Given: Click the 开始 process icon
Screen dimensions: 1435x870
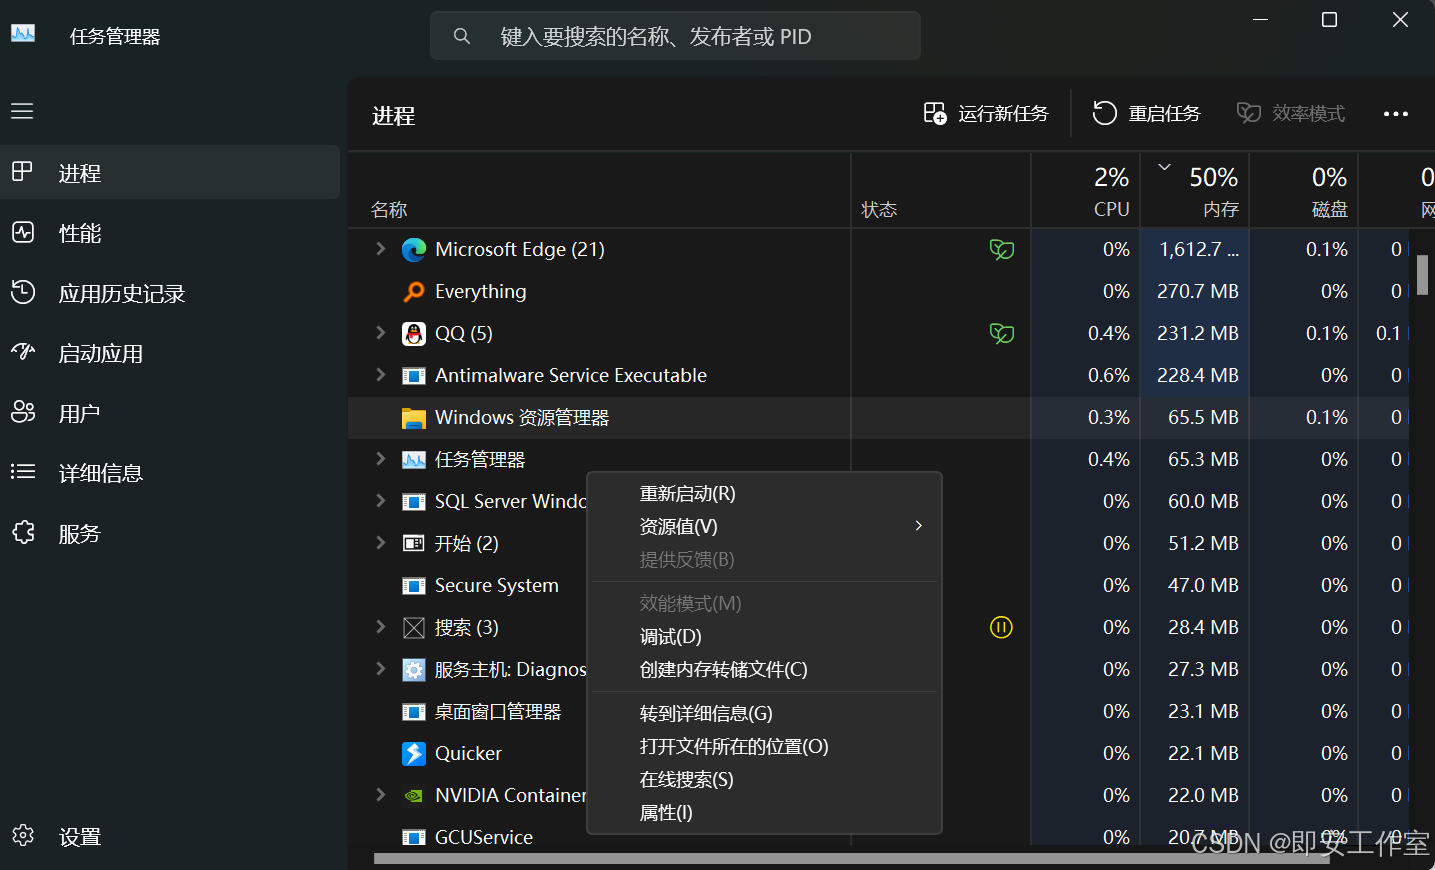Looking at the screenshot, I should coord(413,544).
